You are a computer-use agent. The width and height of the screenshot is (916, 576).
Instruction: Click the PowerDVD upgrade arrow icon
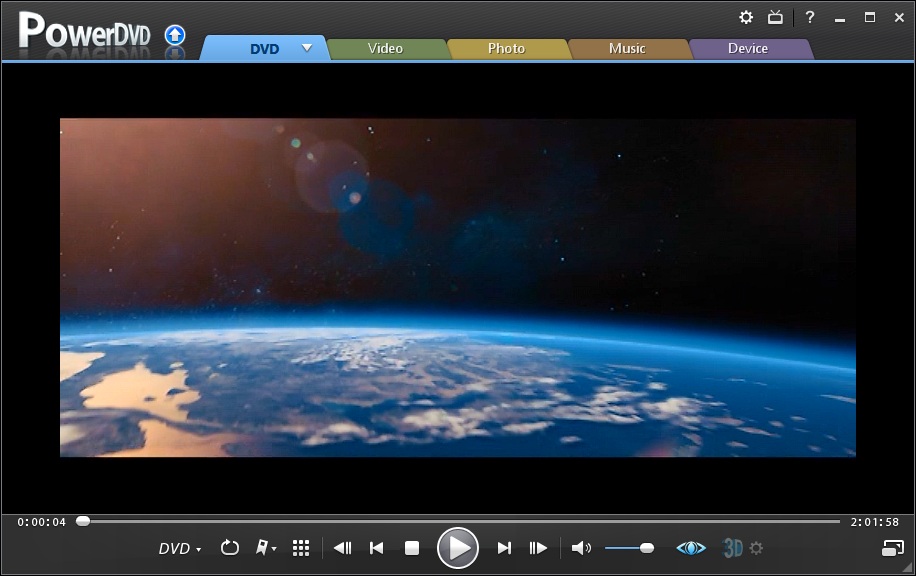[x=175, y=36]
